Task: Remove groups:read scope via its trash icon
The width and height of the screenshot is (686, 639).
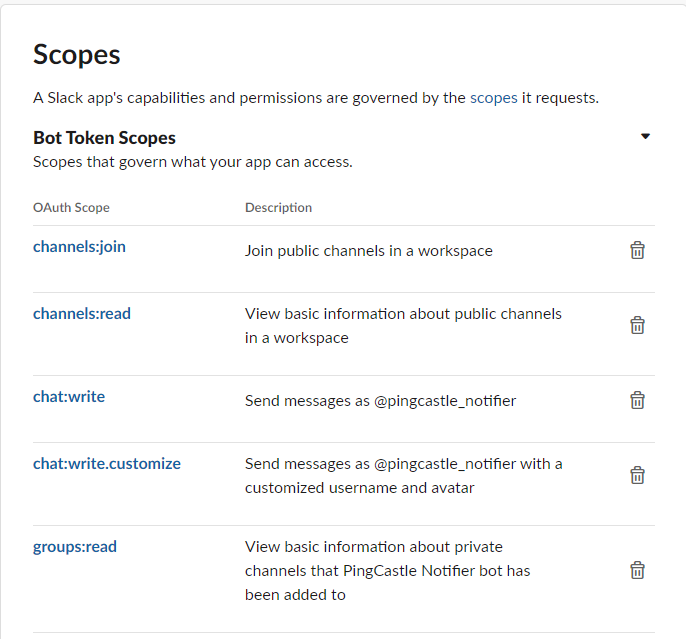Action: pos(637,570)
